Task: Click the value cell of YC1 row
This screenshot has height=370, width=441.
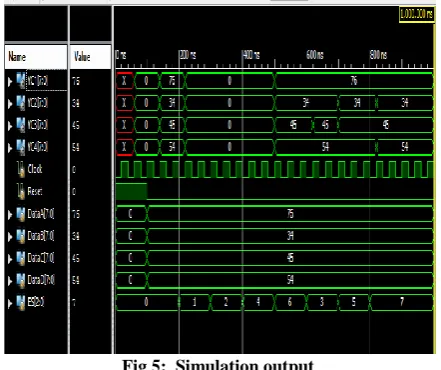Action: 76,81
